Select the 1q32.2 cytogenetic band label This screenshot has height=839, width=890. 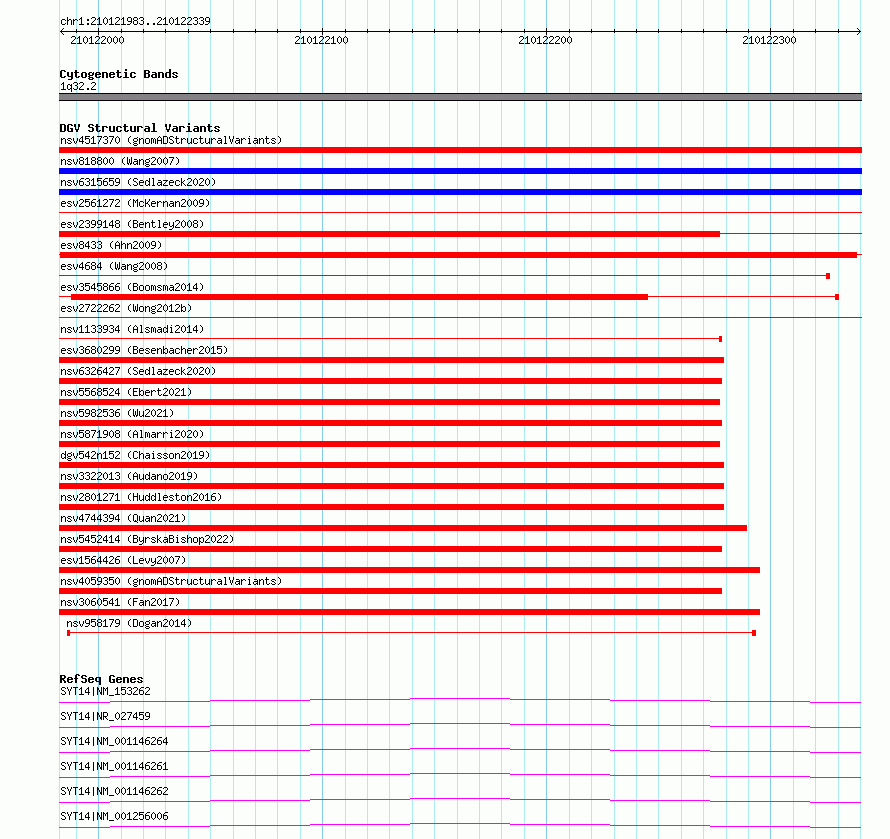[x=78, y=86]
